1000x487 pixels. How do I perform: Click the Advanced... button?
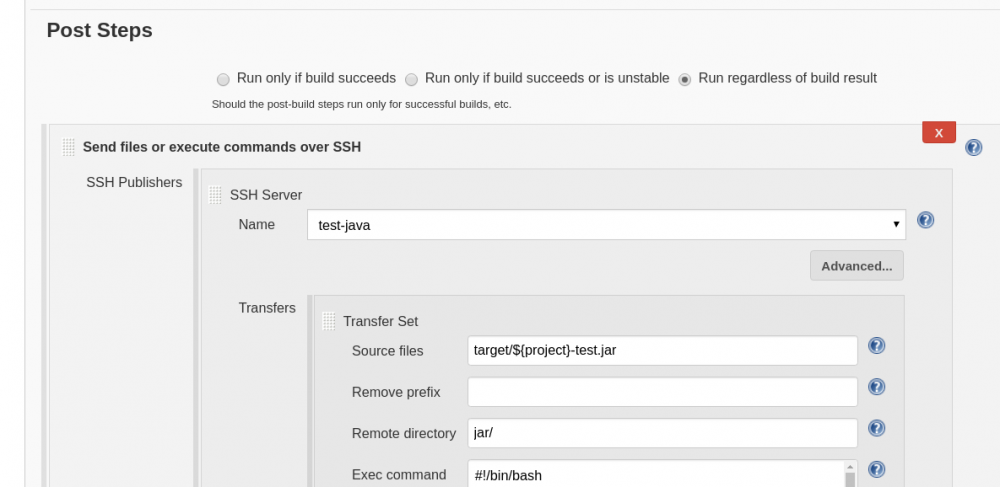856,266
